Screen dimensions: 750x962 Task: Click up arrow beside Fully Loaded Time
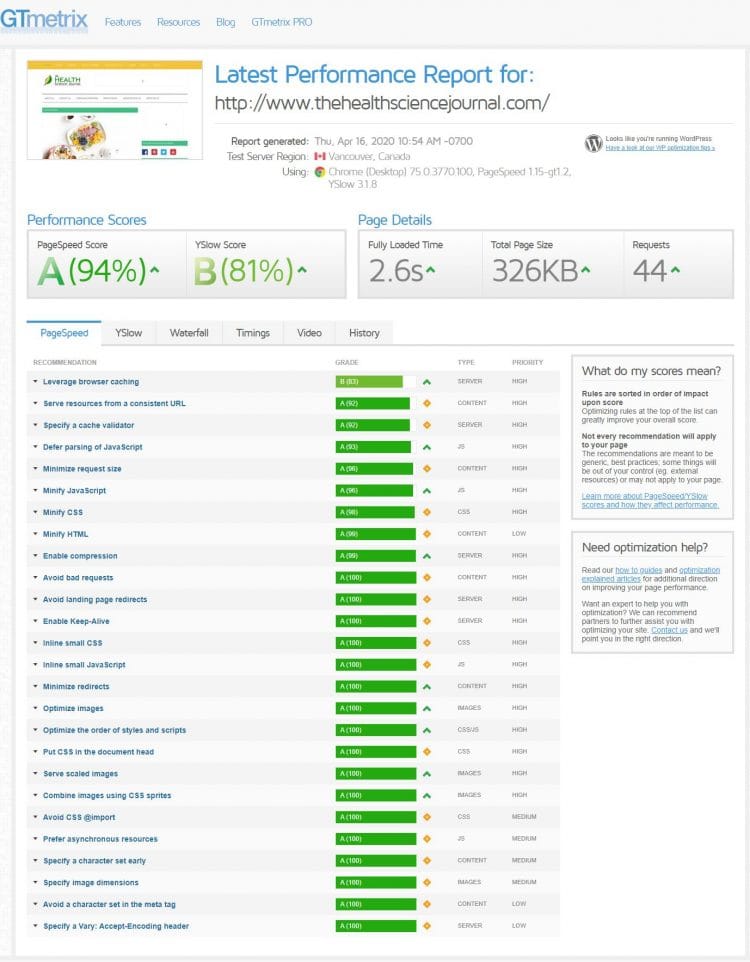pos(431,269)
